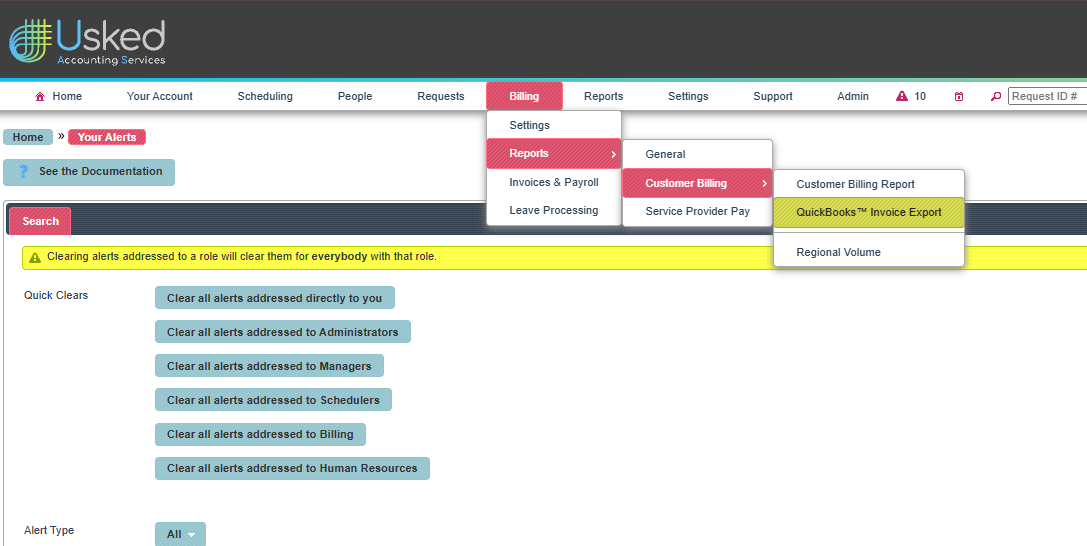Open the Scheduling menu
The height and width of the screenshot is (546, 1087).
[265, 96]
